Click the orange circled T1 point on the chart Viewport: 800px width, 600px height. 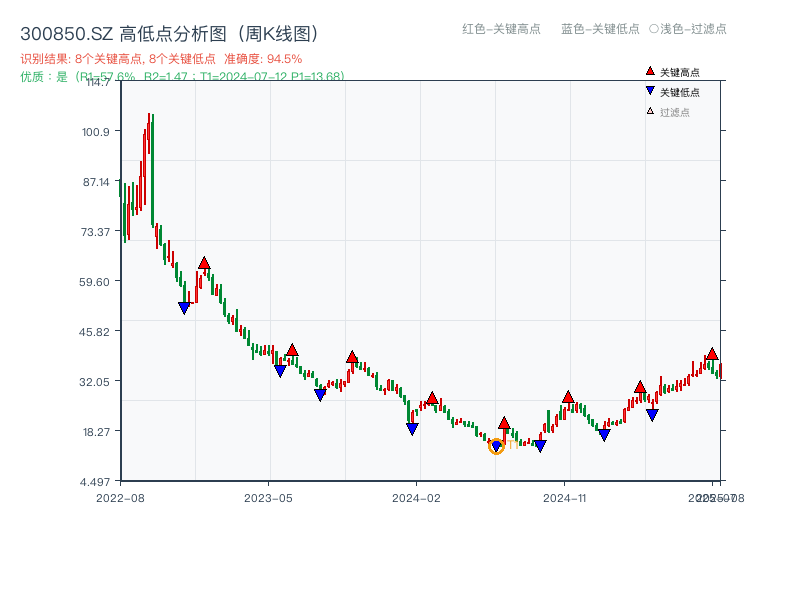tap(497, 446)
